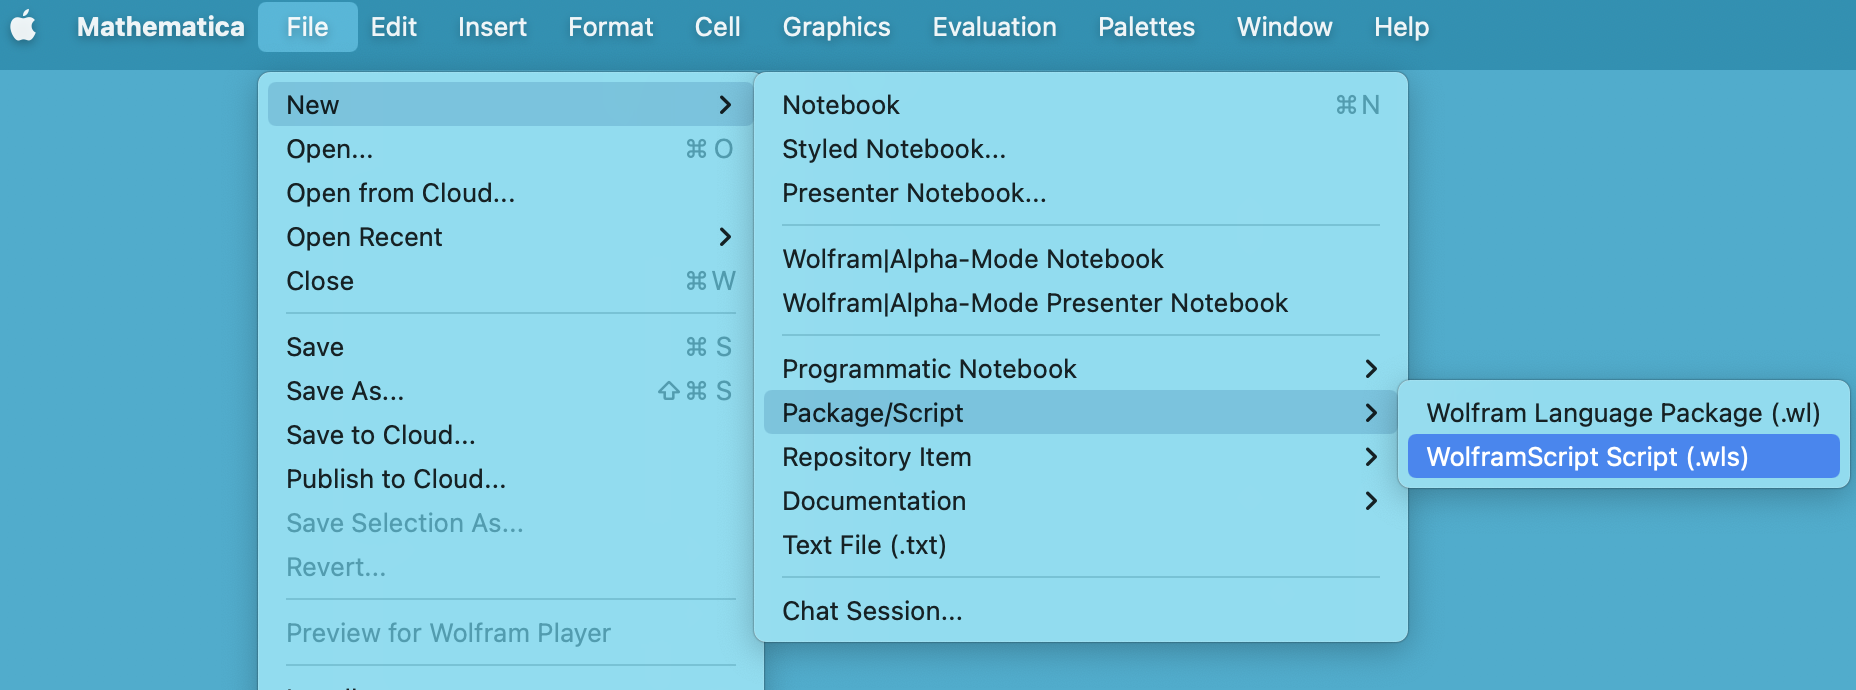Viewport: 1856px width, 690px height.
Task: Create a new Text File (.txt)
Action: (1080, 544)
